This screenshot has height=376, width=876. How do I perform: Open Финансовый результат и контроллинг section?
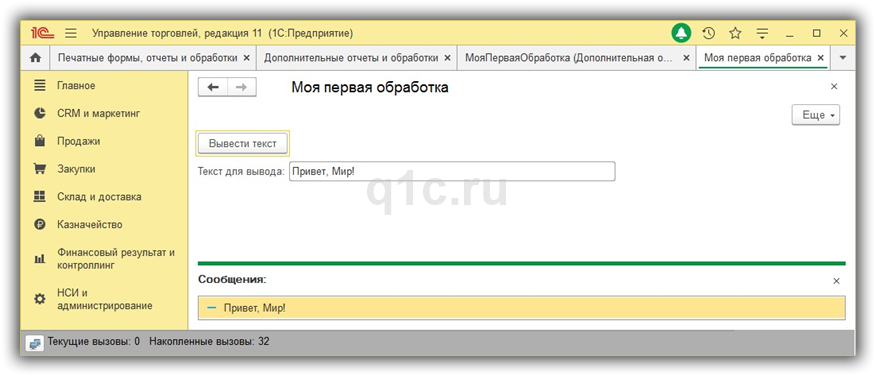pyautogui.click(x=116, y=259)
